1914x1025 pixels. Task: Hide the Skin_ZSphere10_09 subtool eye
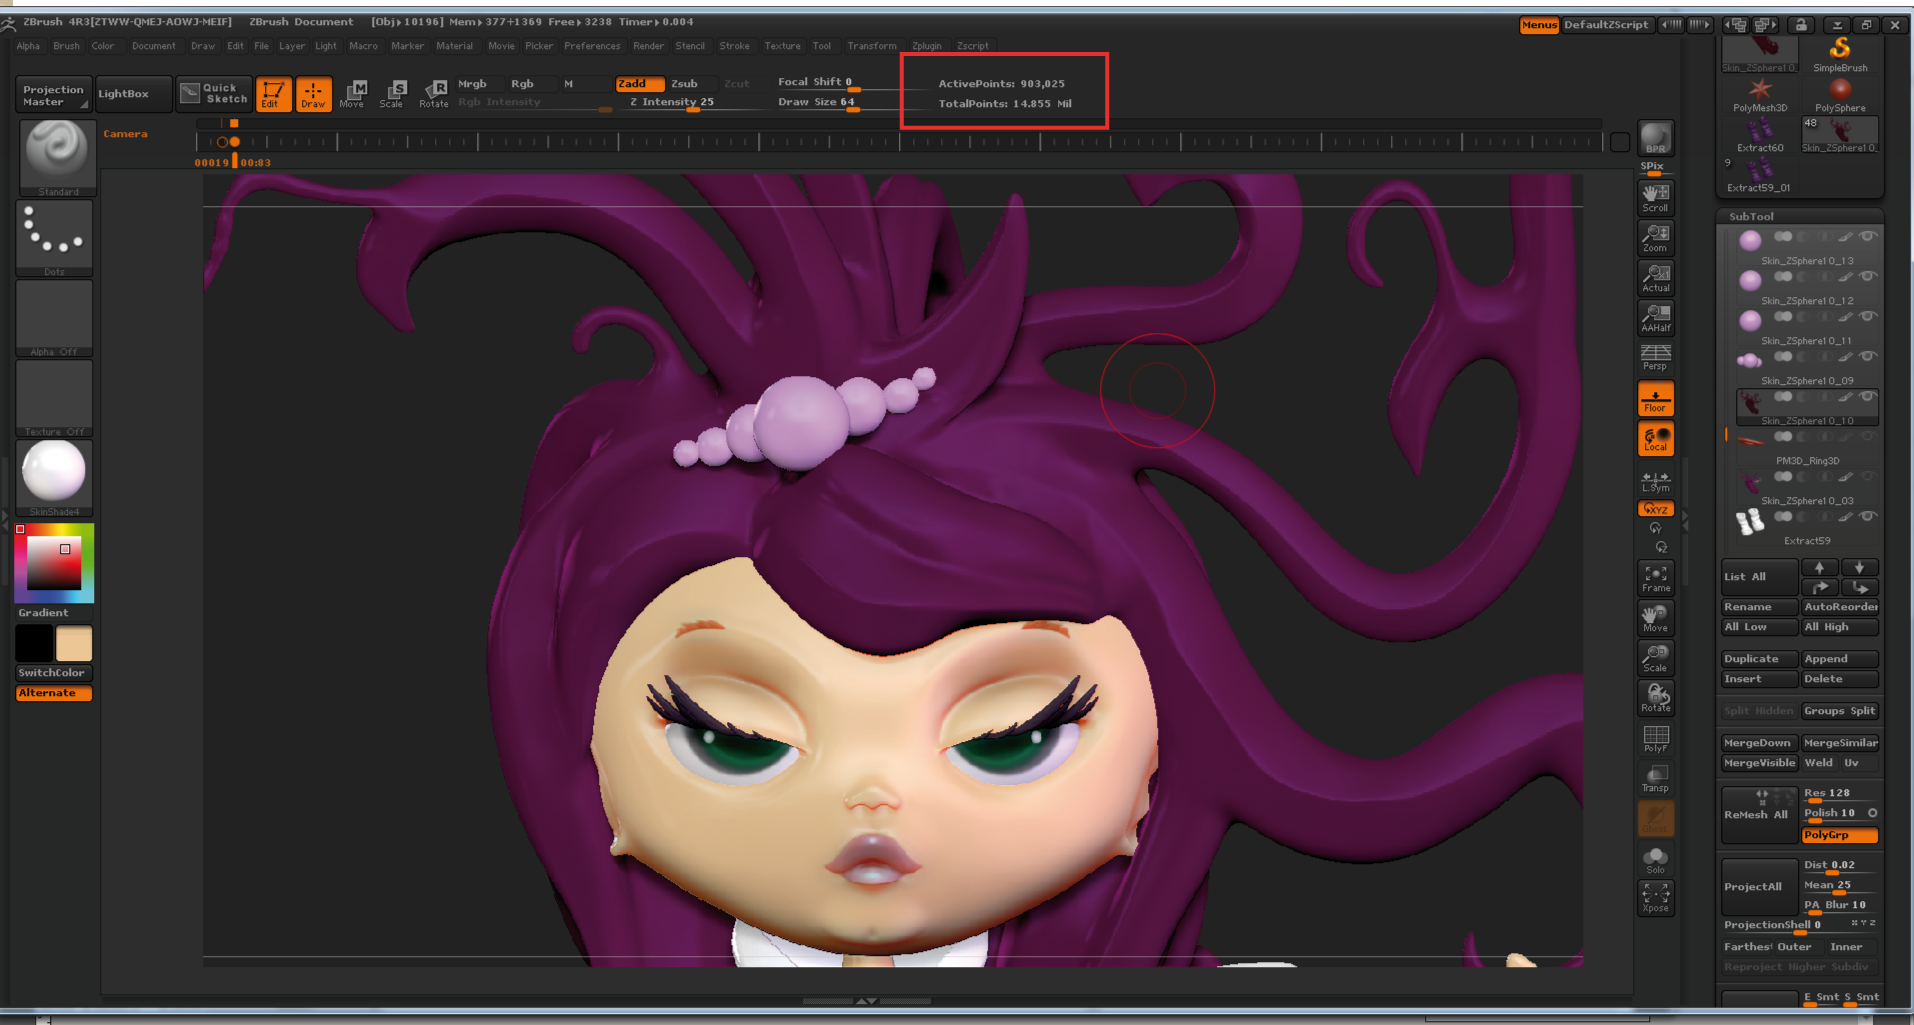pos(1867,357)
